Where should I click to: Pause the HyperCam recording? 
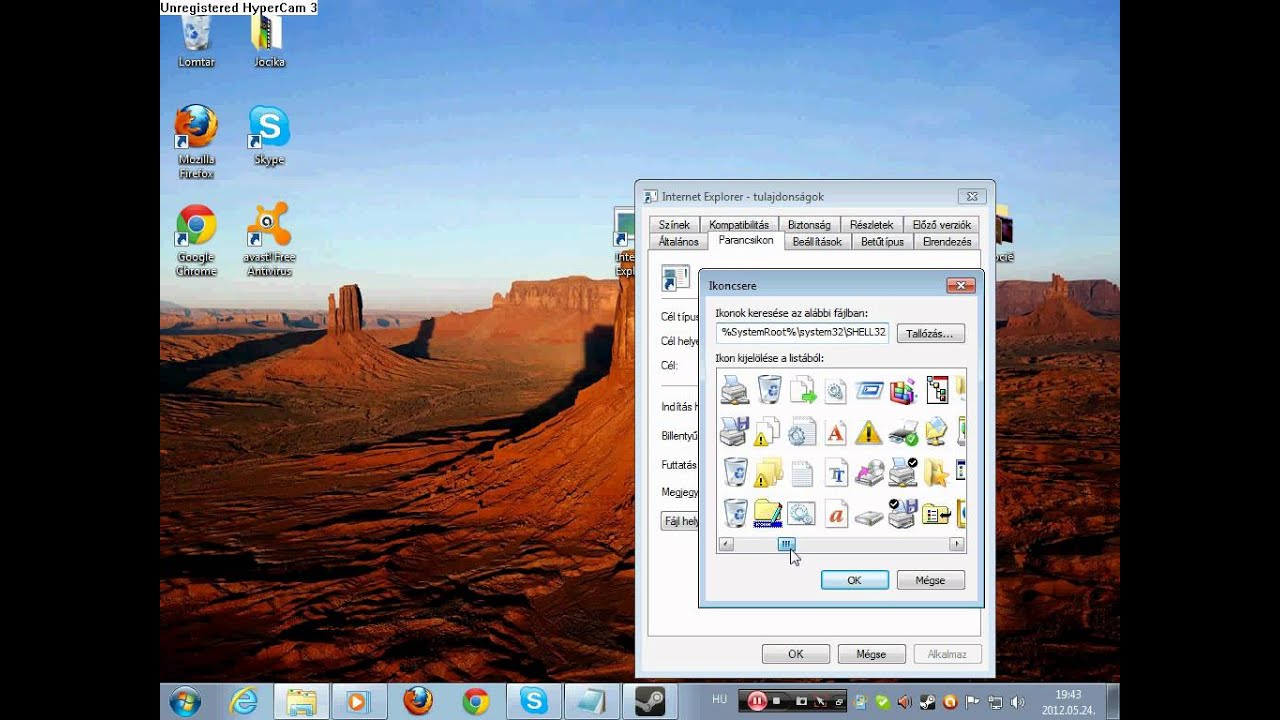tap(757, 701)
